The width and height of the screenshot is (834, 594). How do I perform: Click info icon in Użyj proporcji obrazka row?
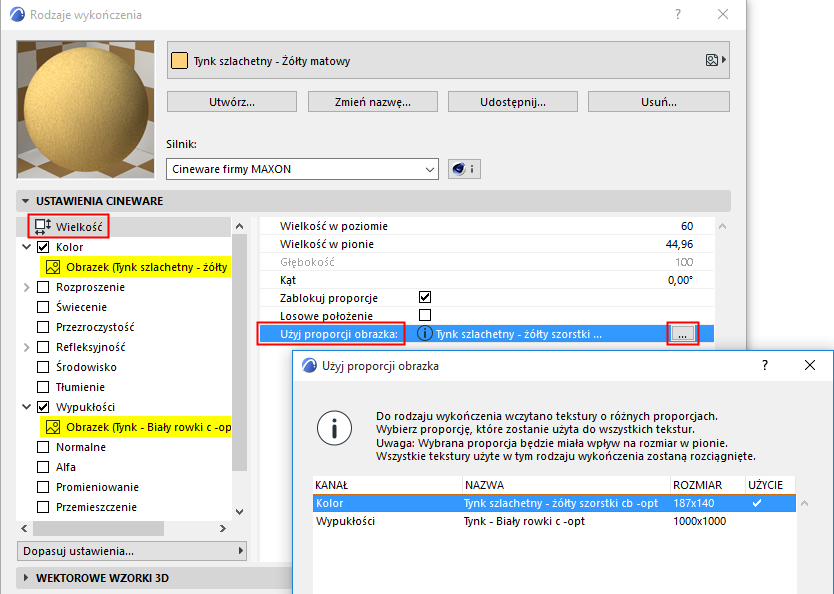point(424,334)
